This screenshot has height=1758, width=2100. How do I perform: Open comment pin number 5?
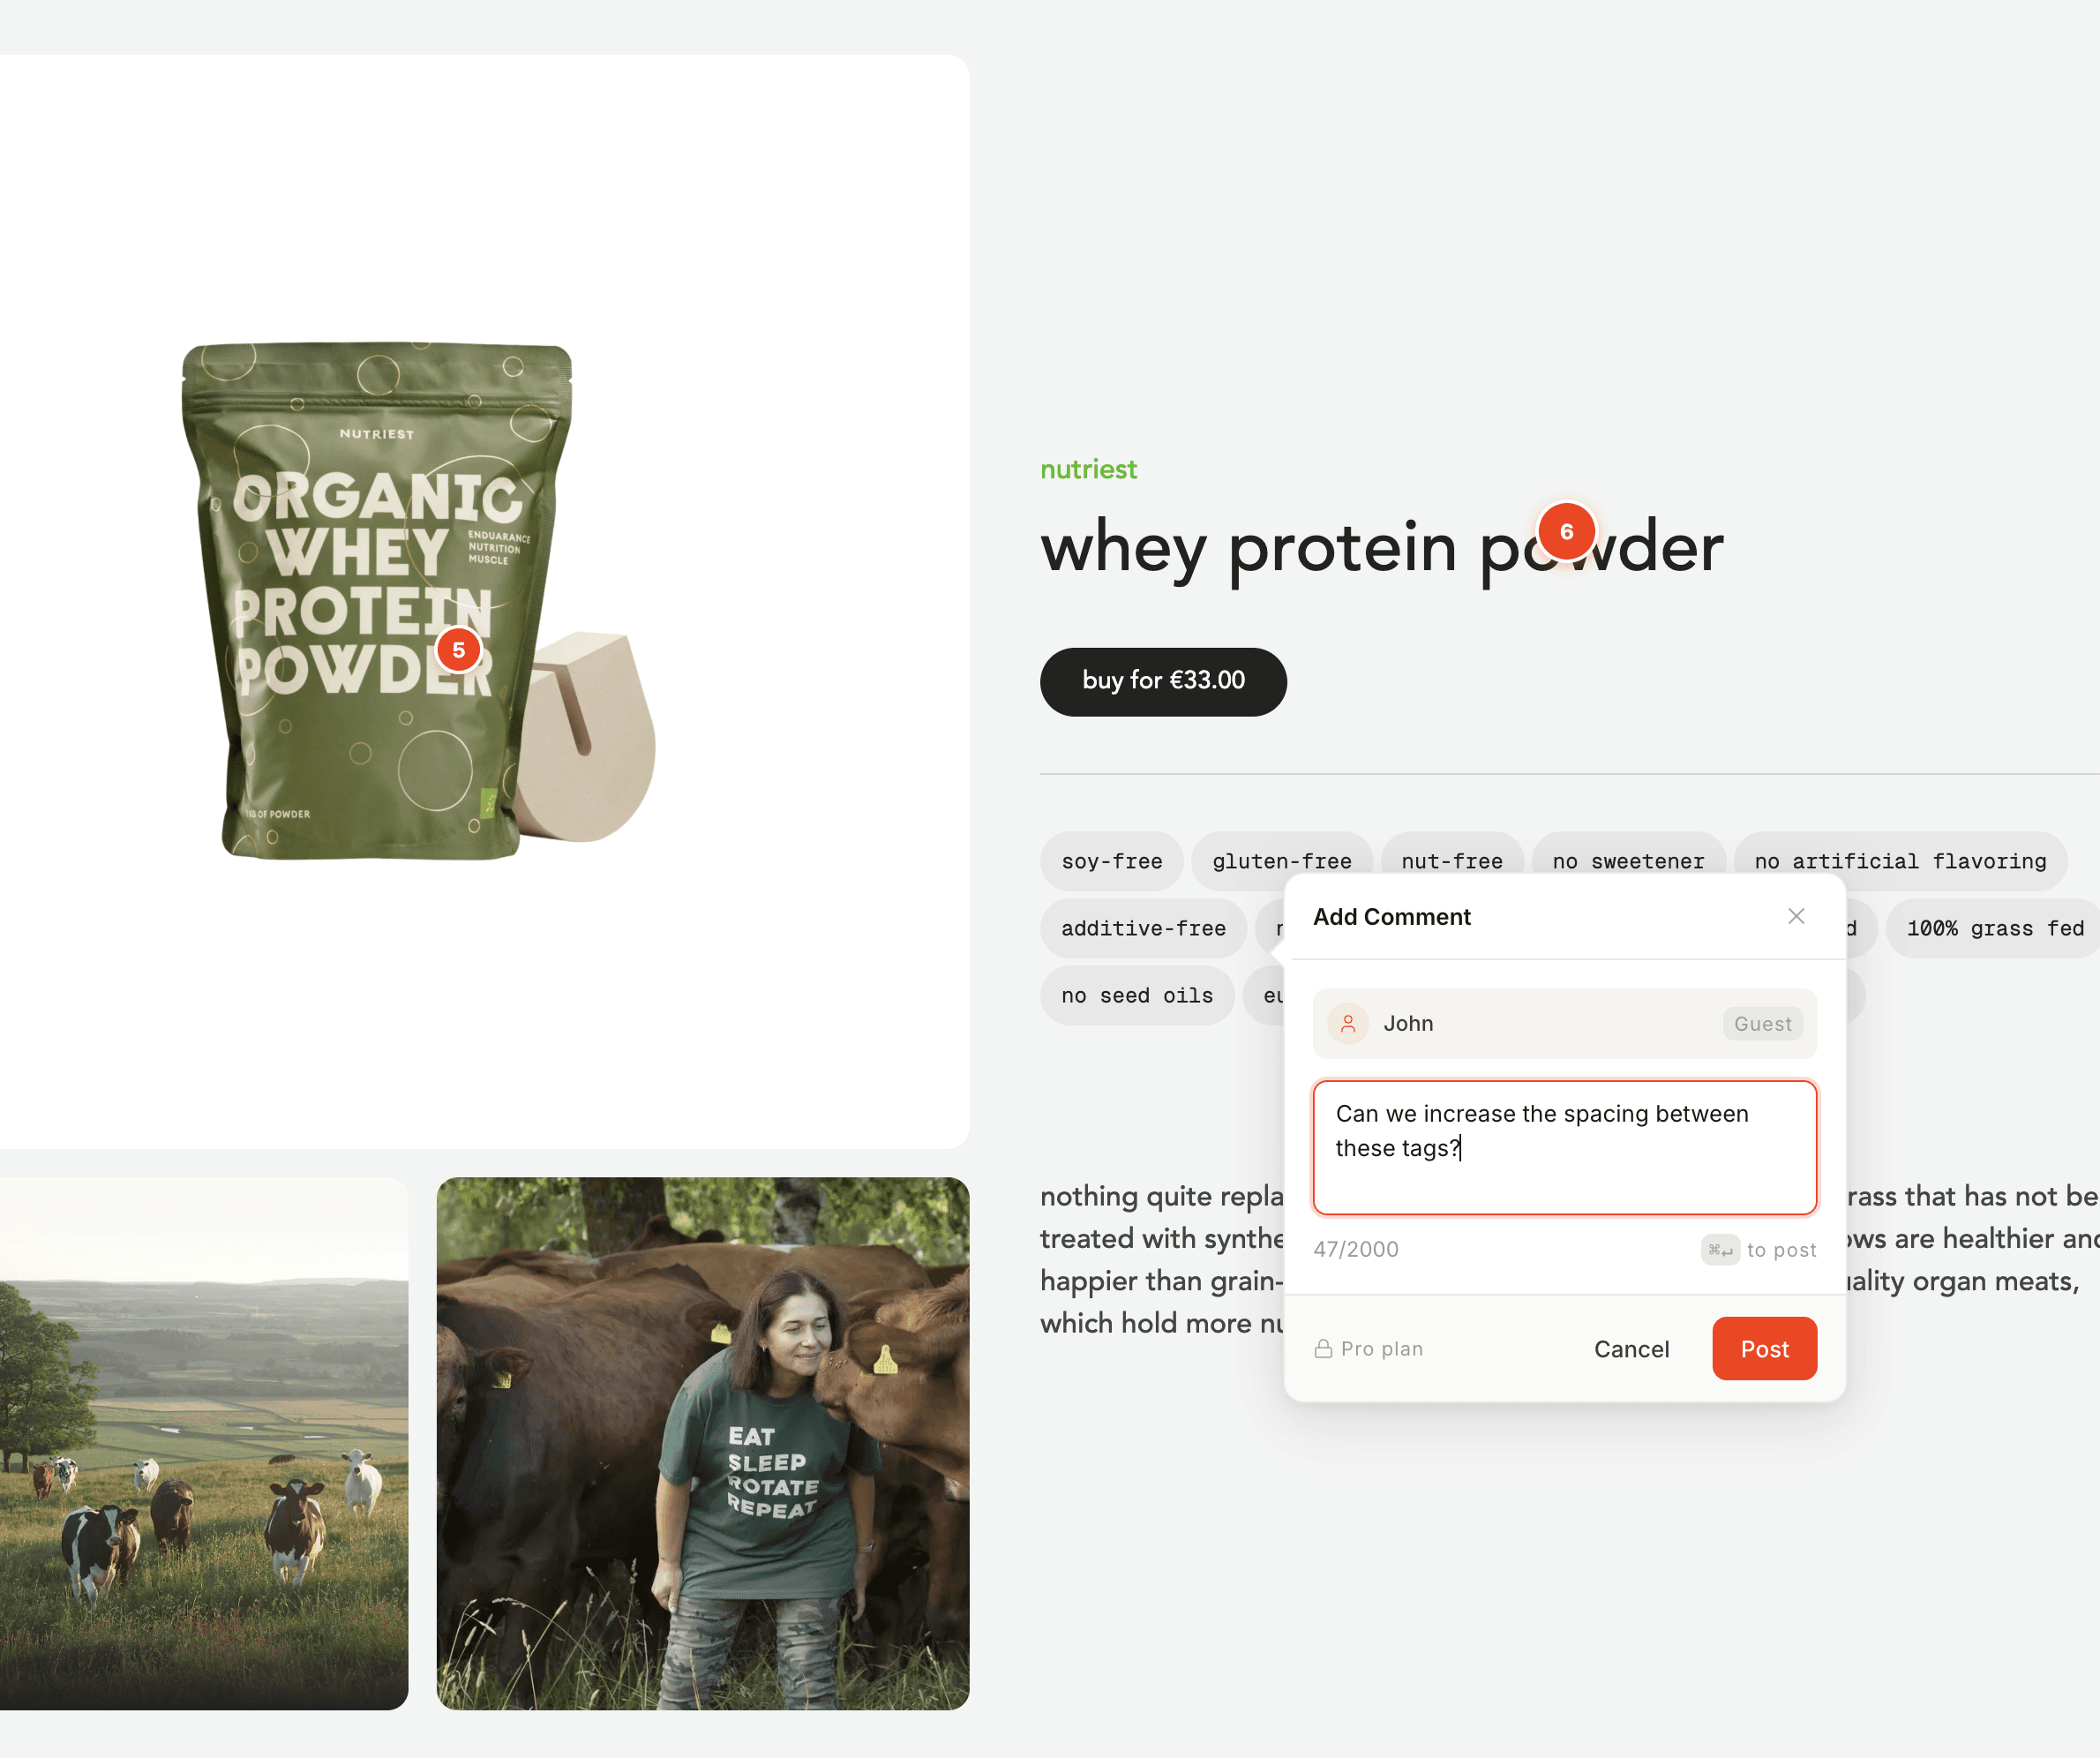(x=458, y=650)
